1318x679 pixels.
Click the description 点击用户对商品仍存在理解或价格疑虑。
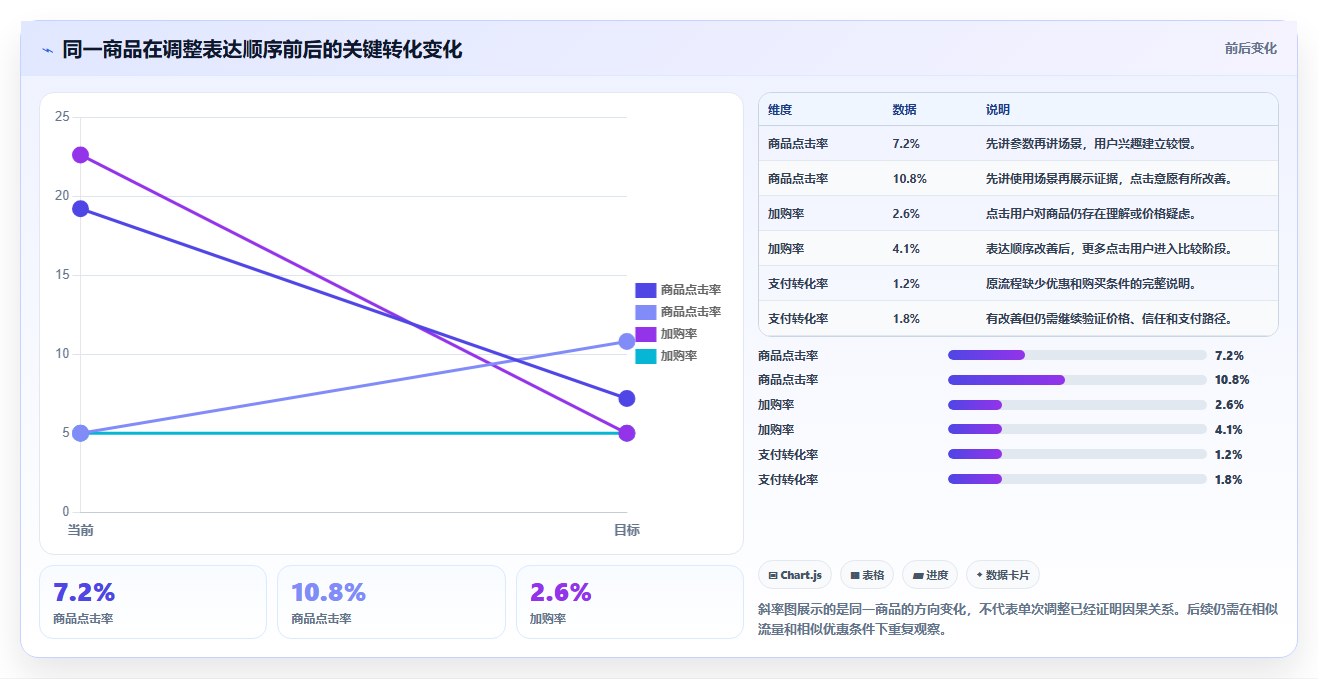point(1092,214)
